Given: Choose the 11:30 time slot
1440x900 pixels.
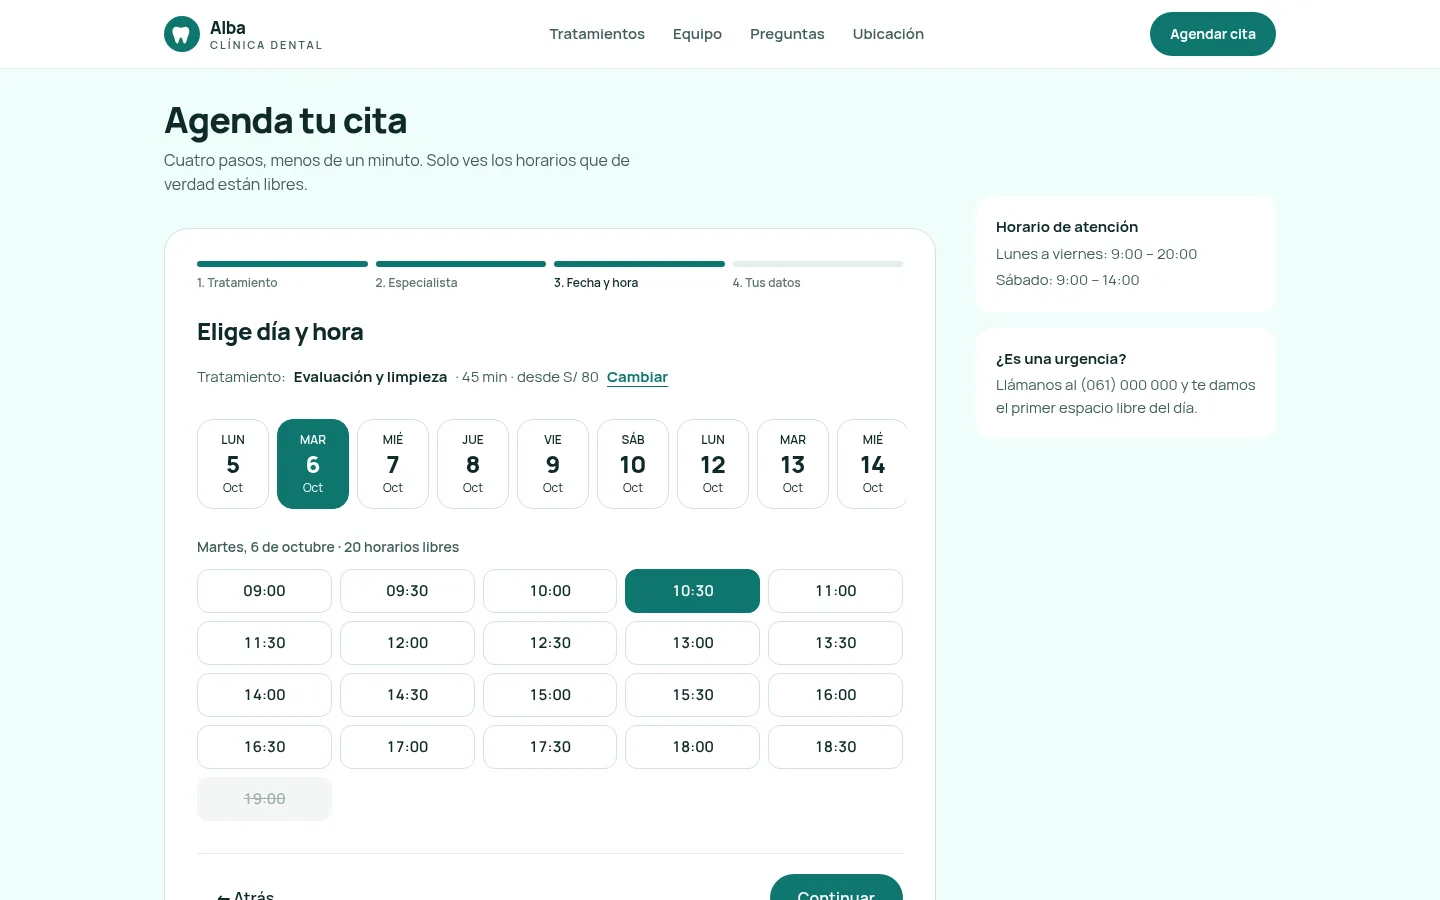Looking at the screenshot, I should (264, 643).
